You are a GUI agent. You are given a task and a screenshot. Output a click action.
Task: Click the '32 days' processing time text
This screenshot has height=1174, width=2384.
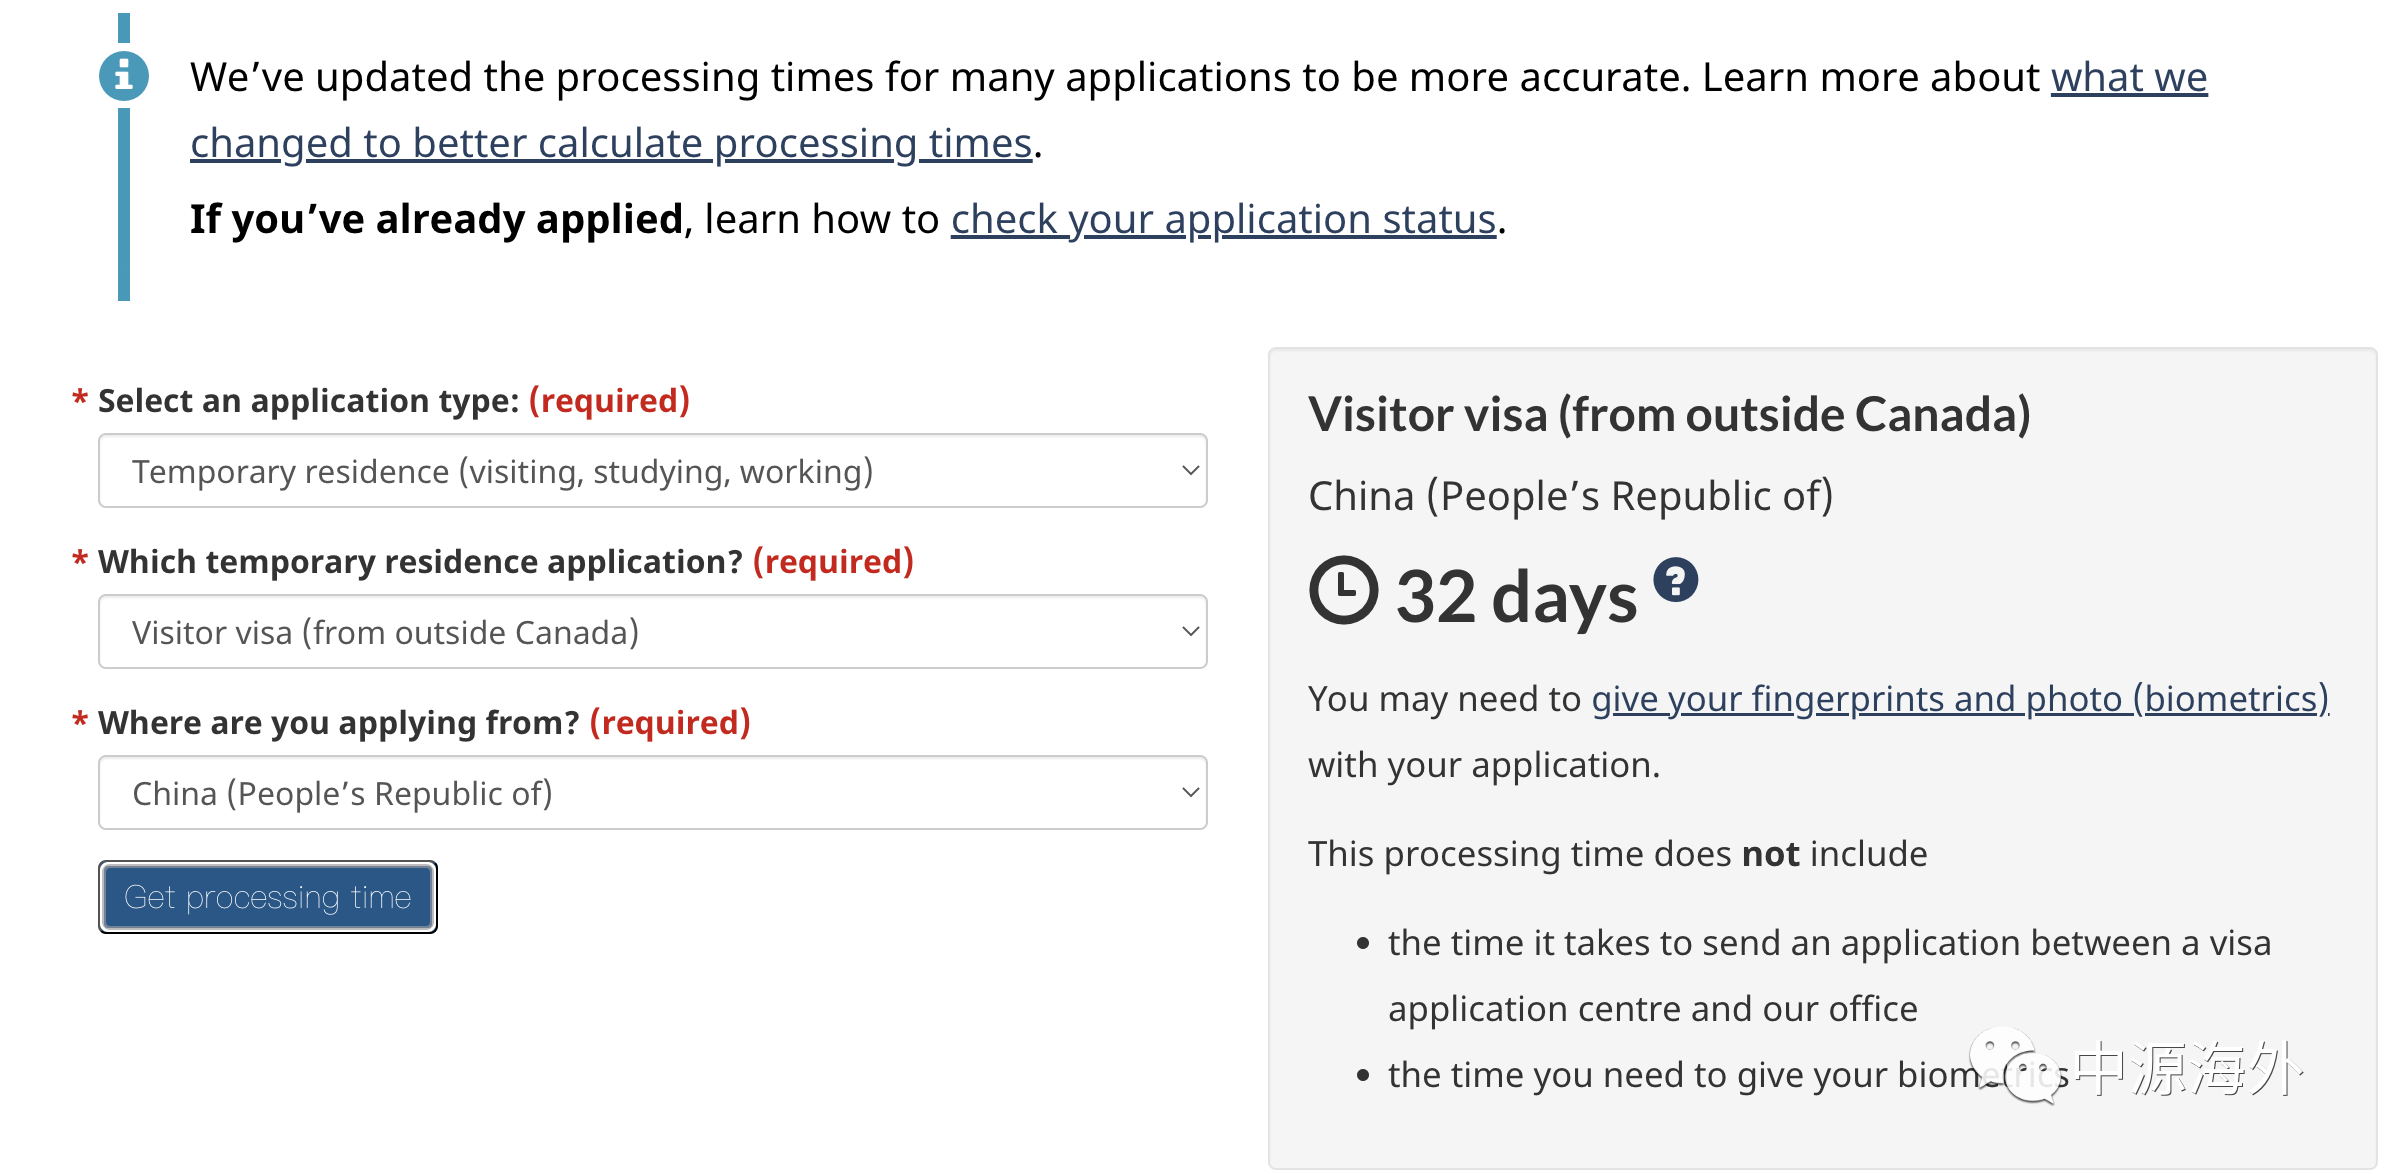tap(1516, 597)
